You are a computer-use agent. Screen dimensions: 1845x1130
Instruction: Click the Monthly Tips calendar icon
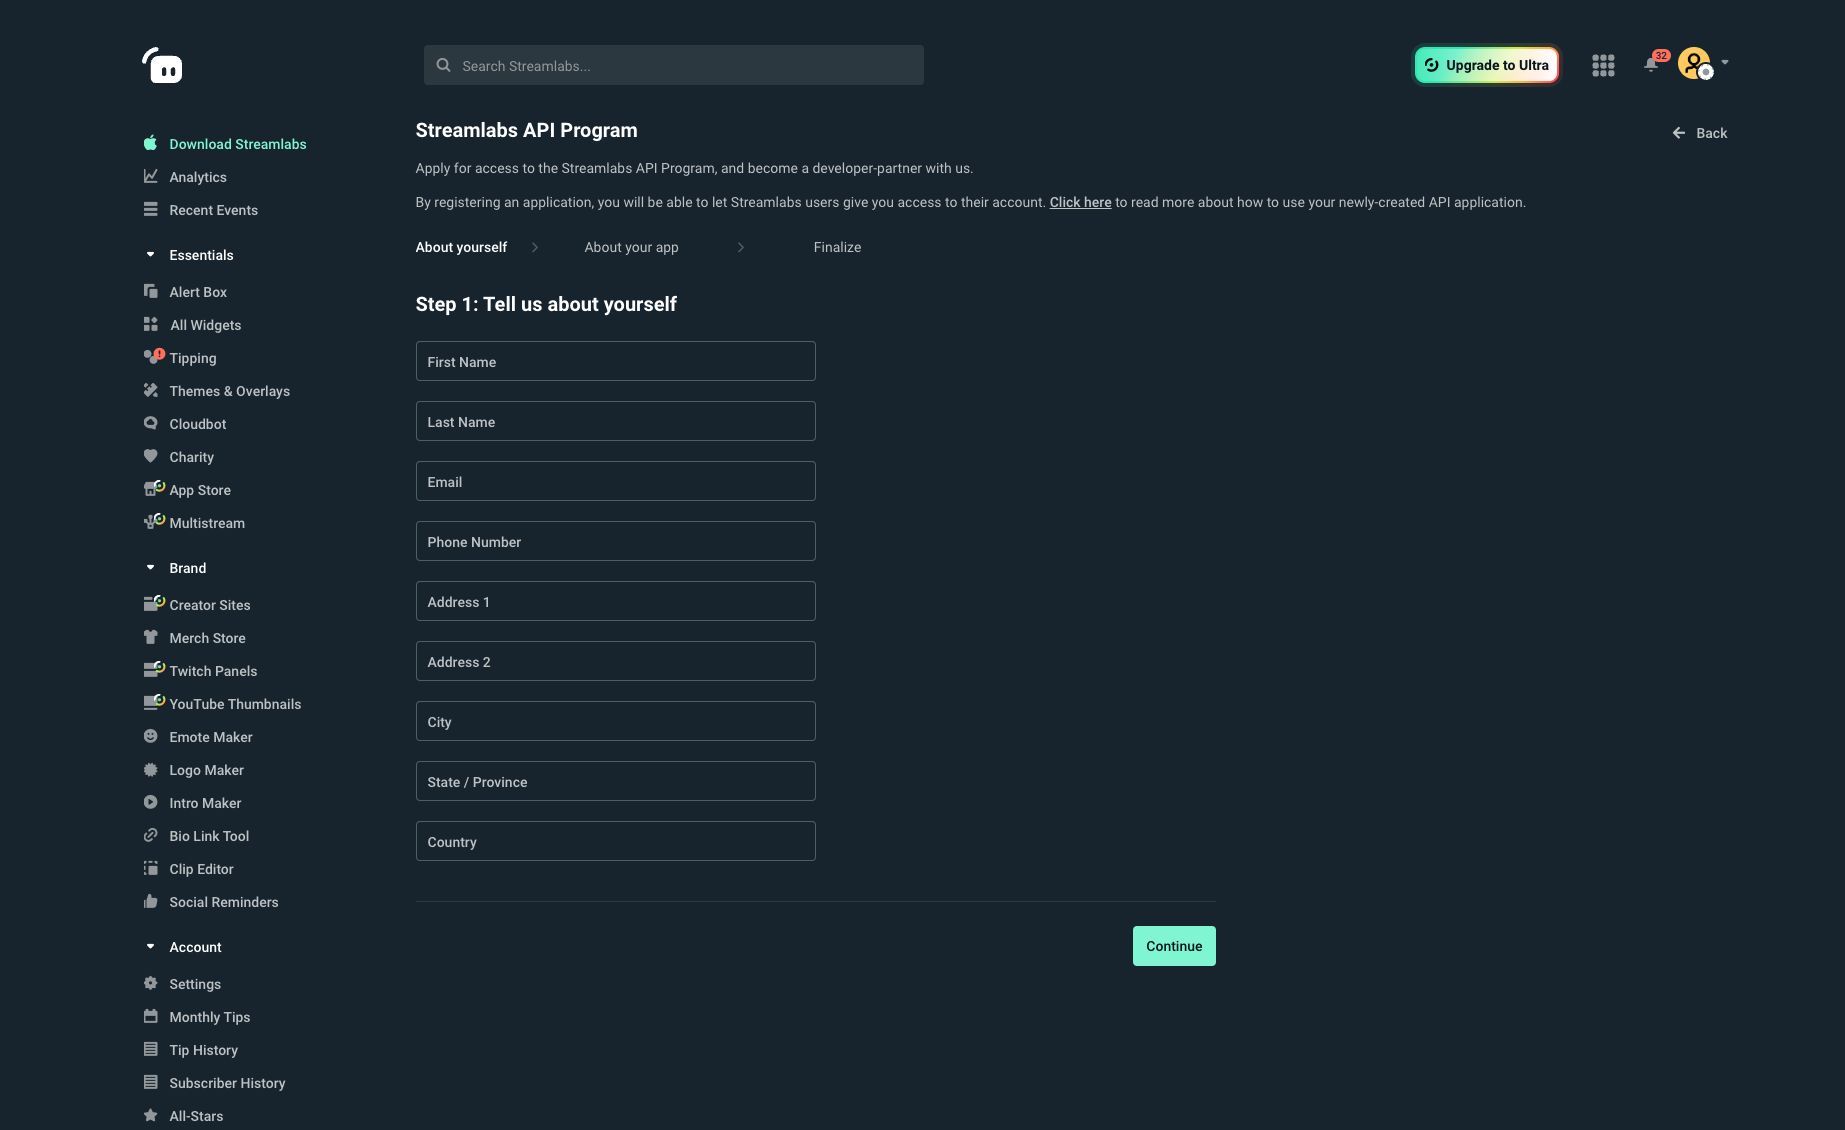coord(150,1016)
